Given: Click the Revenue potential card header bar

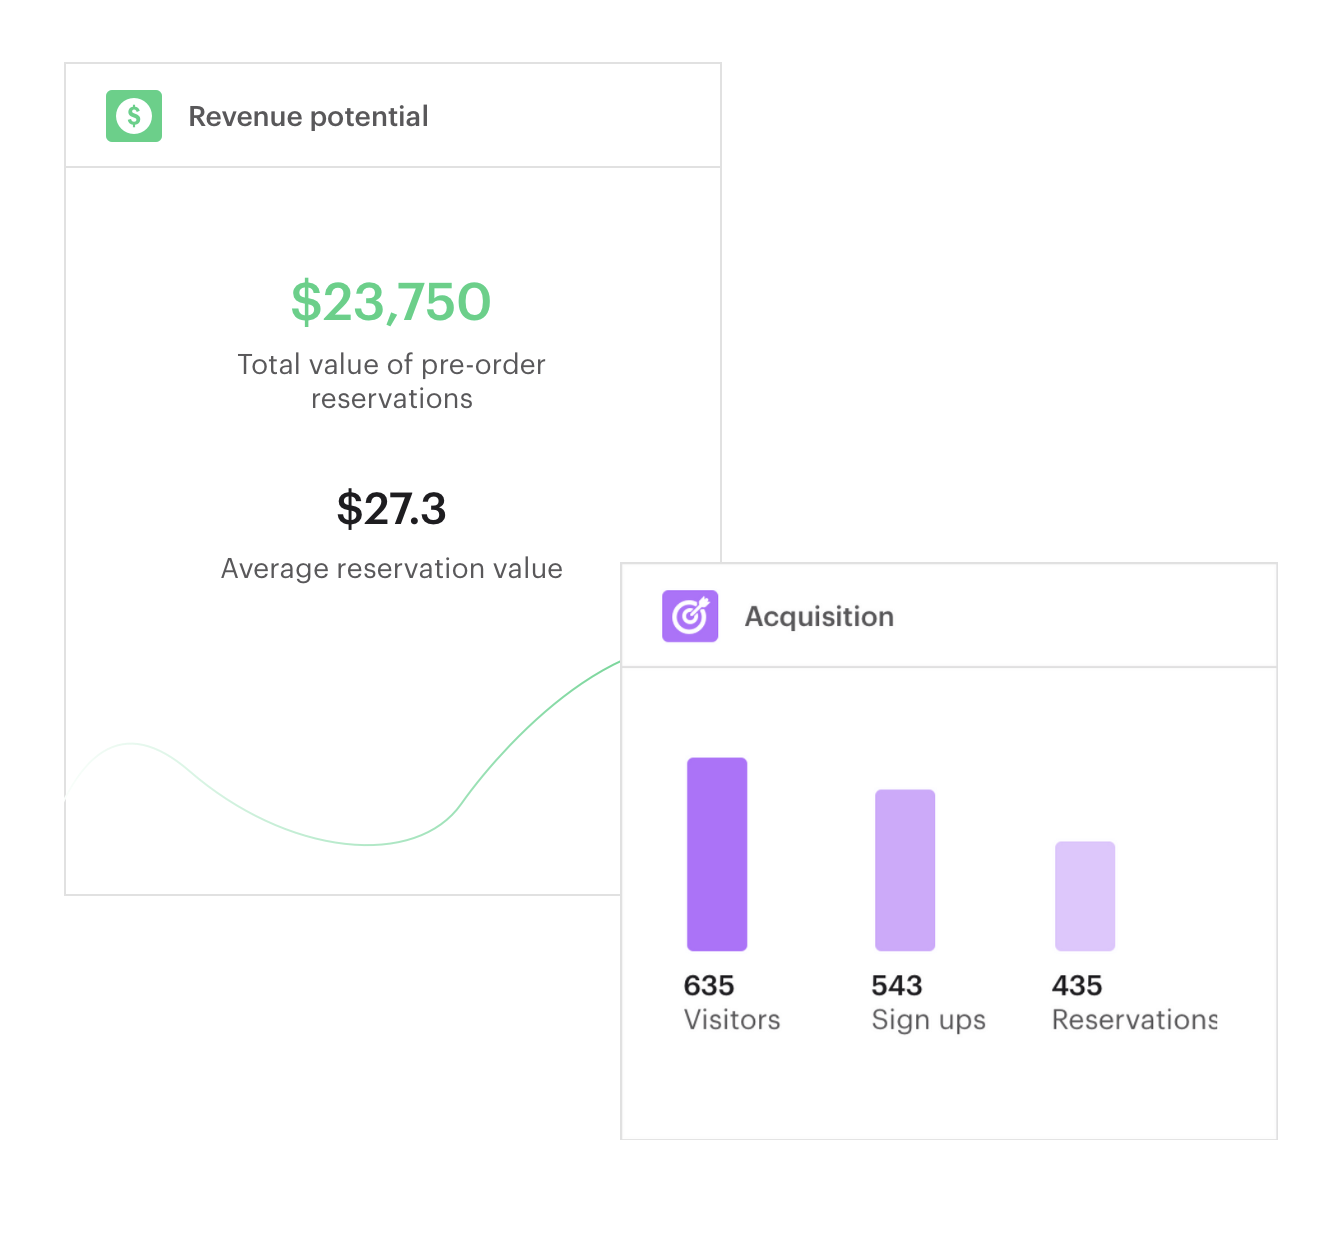Looking at the screenshot, I should click(393, 116).
